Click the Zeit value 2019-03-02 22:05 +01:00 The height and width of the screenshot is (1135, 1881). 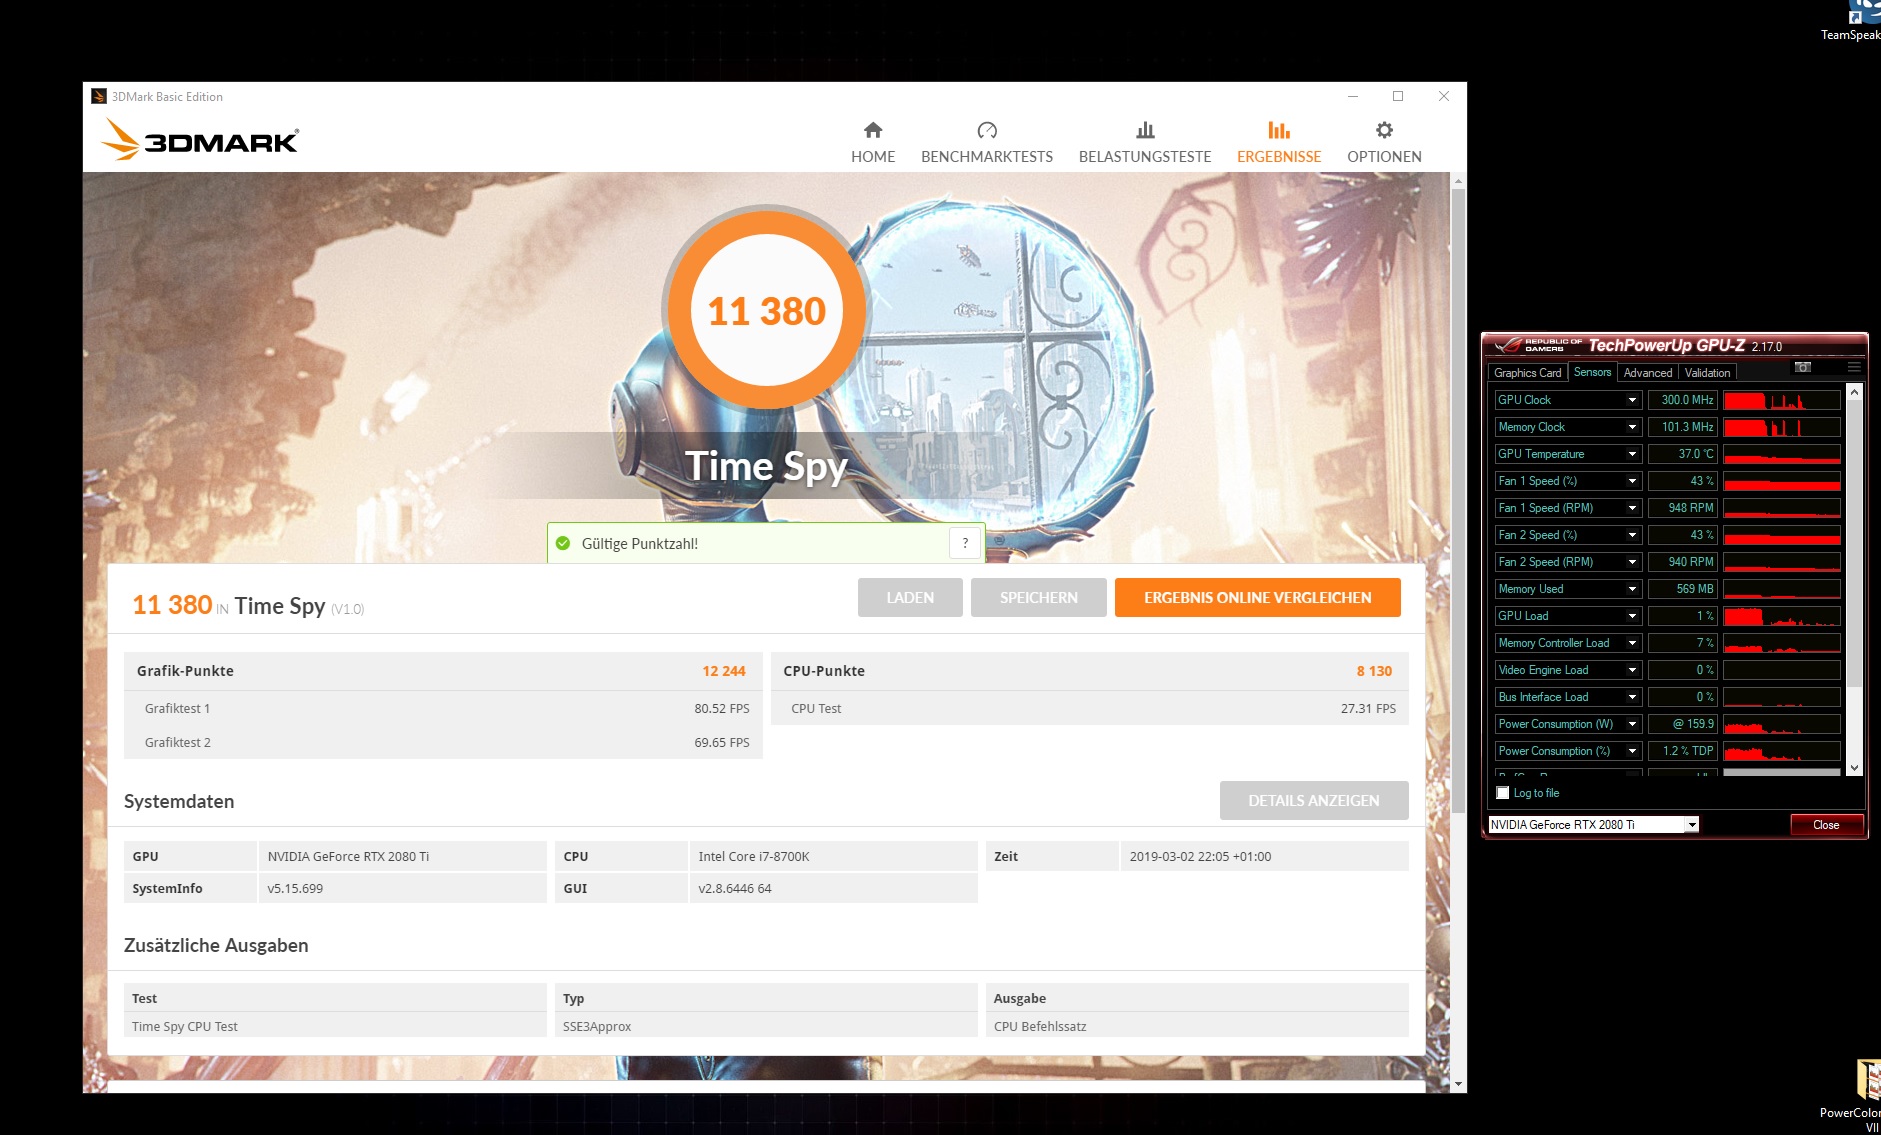pos(1200,856)
